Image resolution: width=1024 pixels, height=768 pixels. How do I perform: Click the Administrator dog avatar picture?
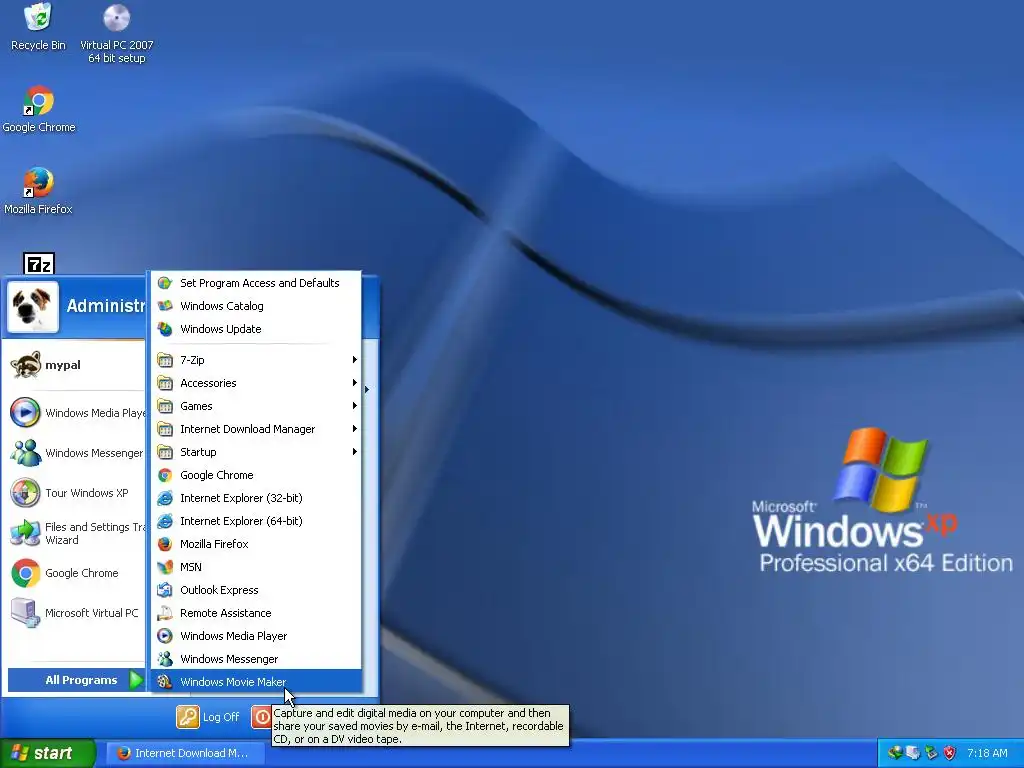pos(33,307)
